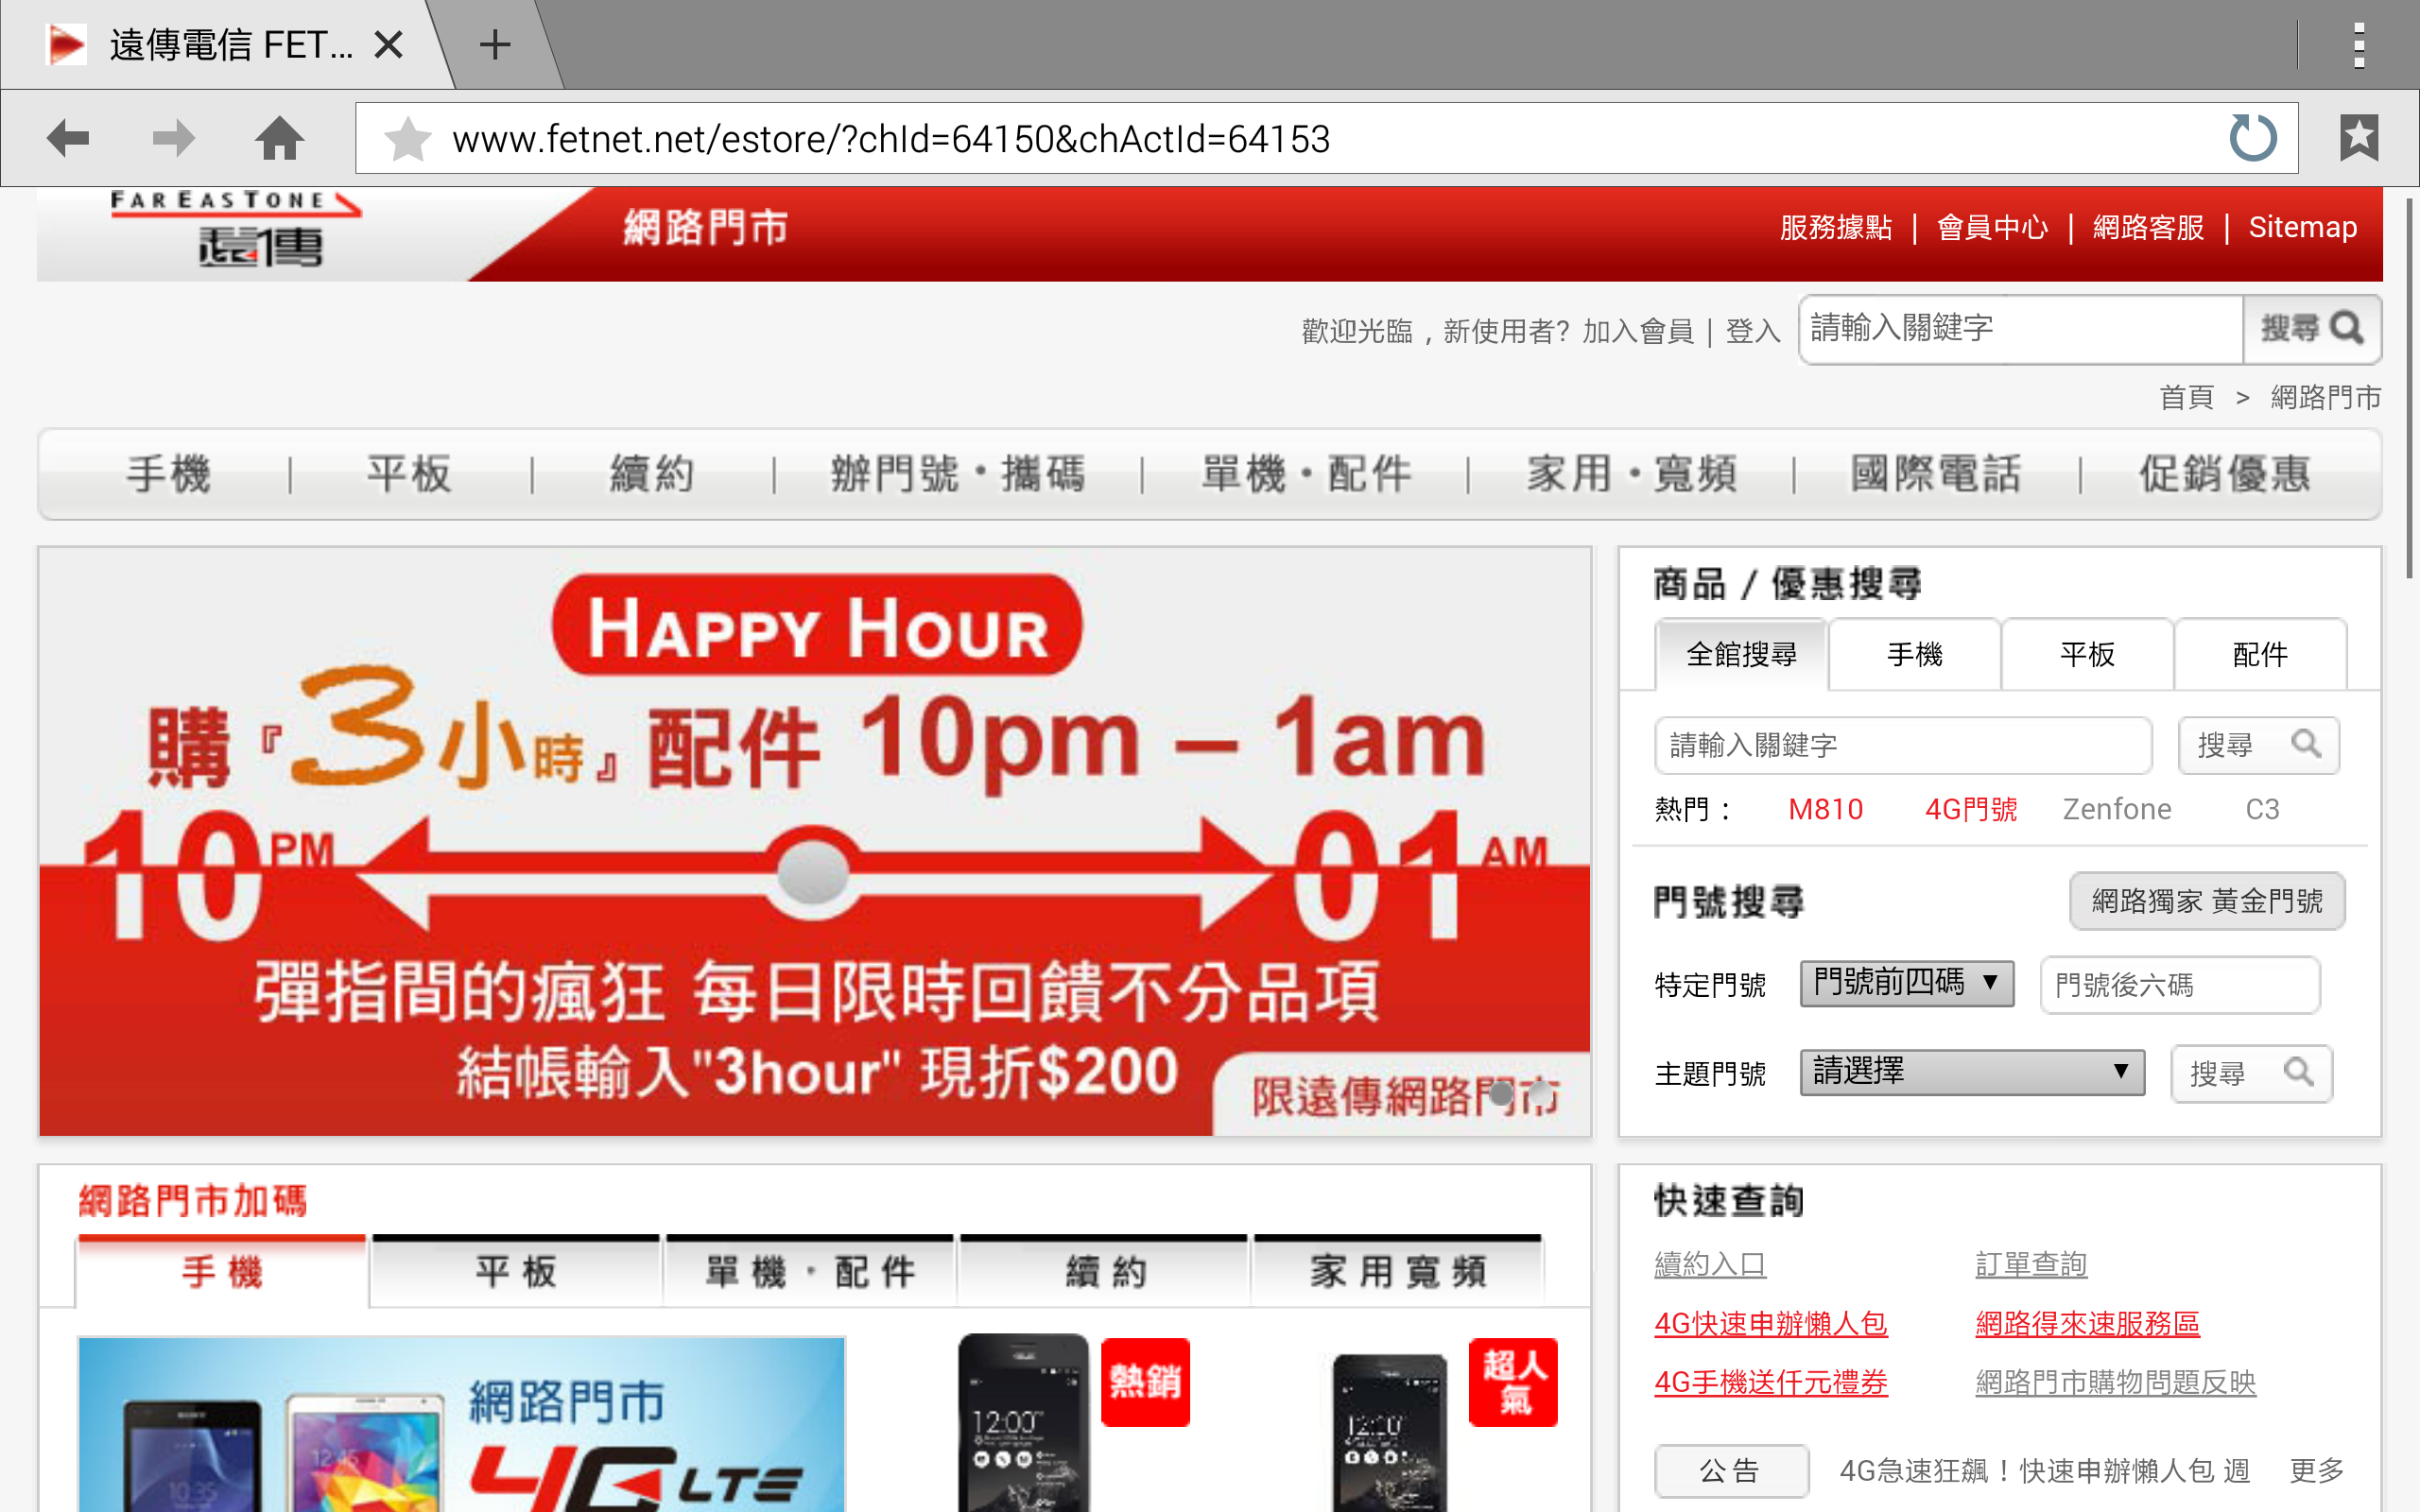Open the 國際電話 menu

click(x=1936, y=474)
